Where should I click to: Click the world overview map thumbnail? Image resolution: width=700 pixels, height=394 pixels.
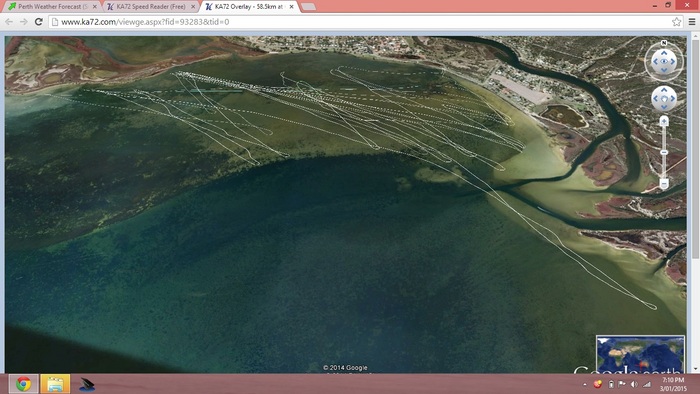click(x=640, y=354)
